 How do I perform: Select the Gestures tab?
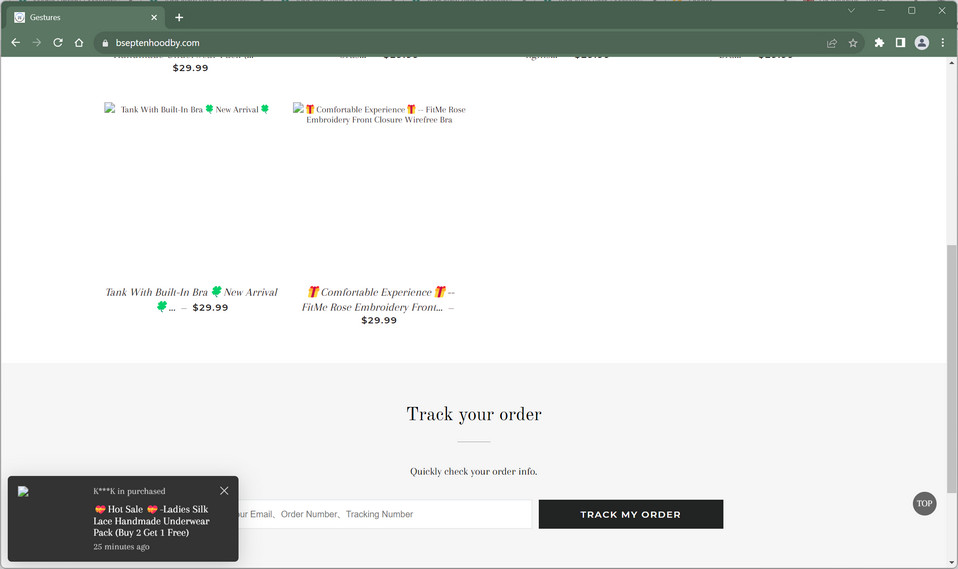86,17
